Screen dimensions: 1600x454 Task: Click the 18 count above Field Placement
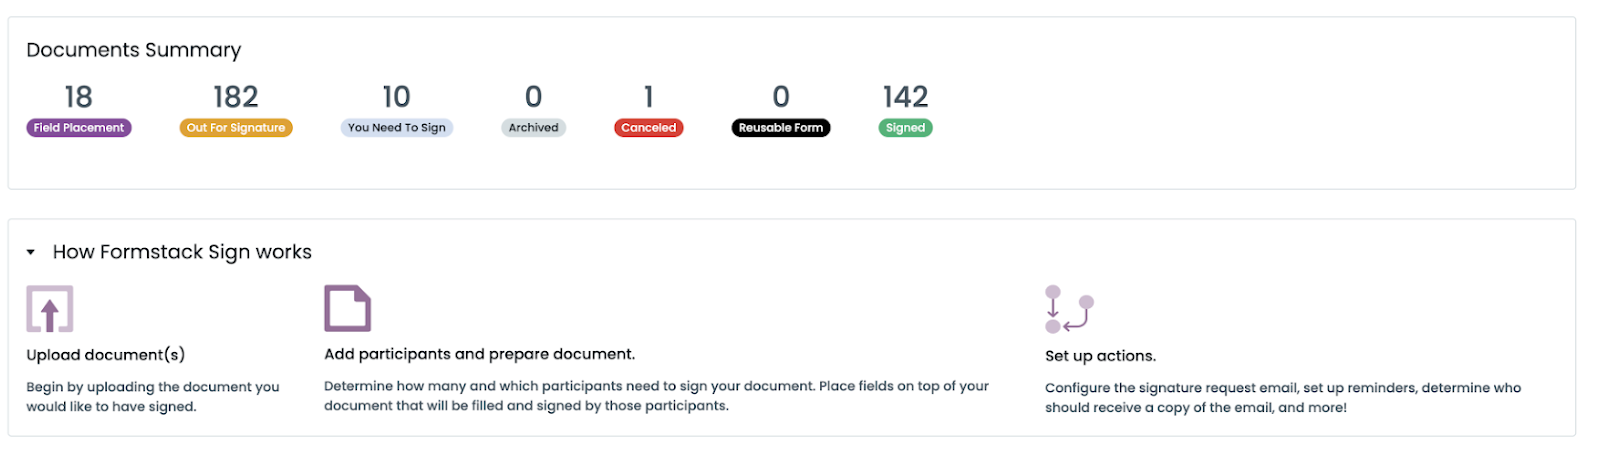coord(78,97)
